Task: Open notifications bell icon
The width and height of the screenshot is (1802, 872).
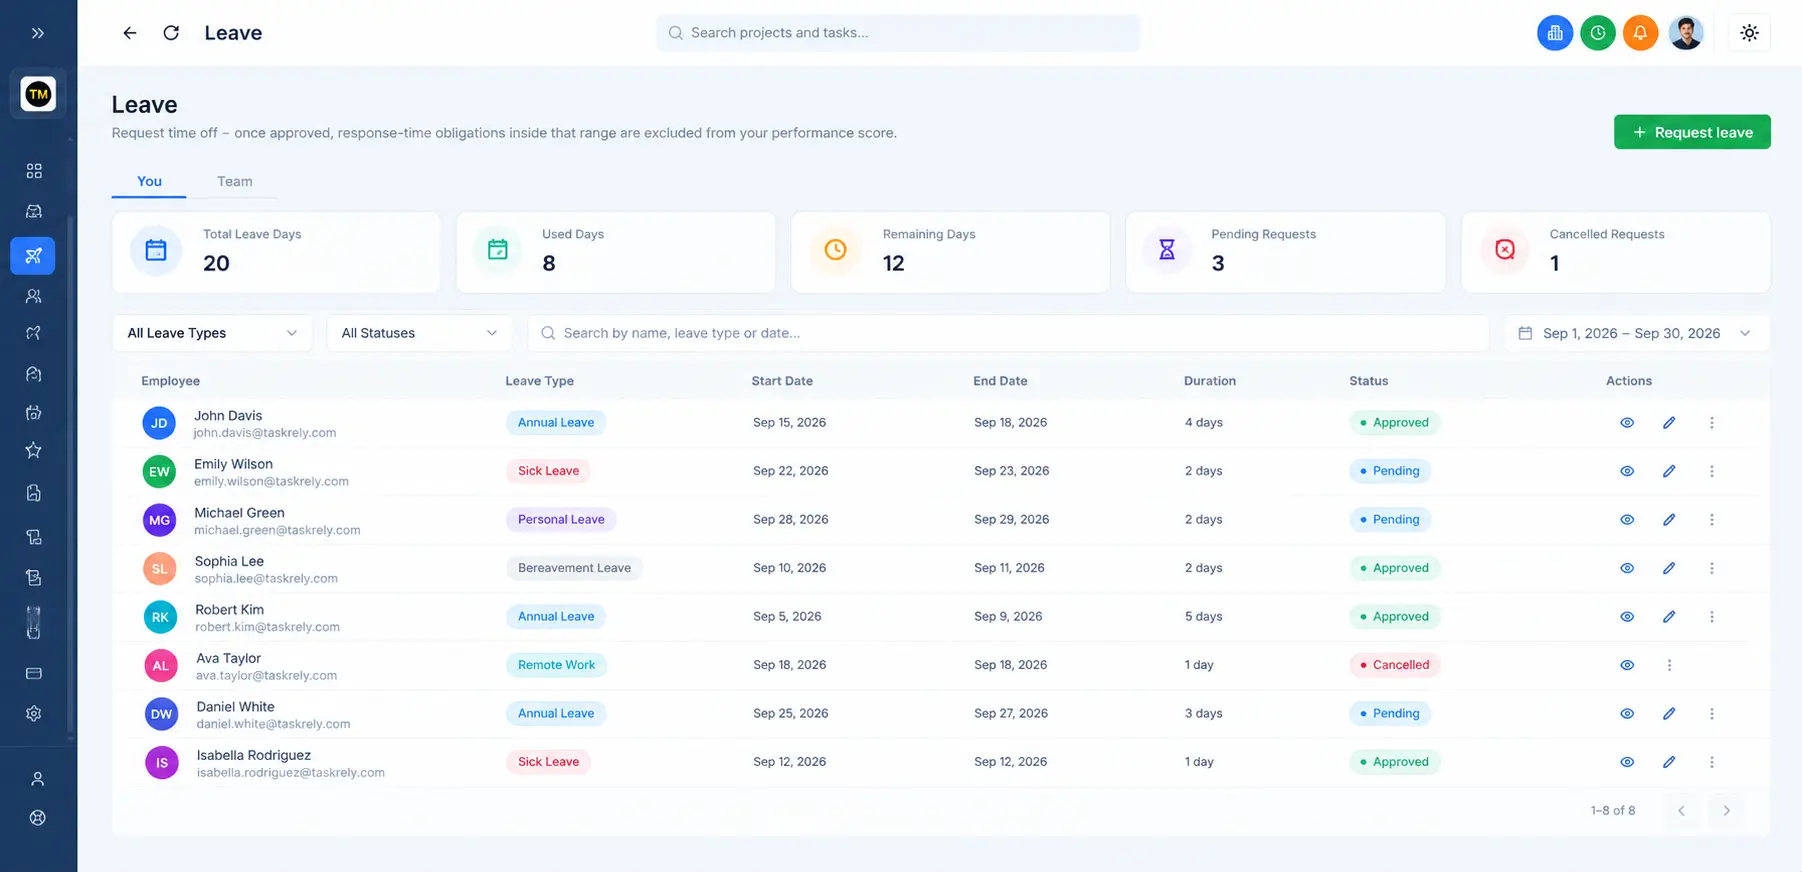Action: [x=1640, y=33]
